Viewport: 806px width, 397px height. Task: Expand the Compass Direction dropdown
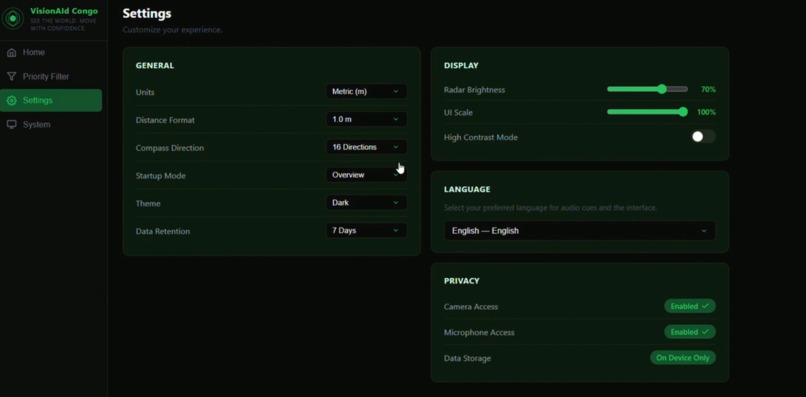(366, 147)
